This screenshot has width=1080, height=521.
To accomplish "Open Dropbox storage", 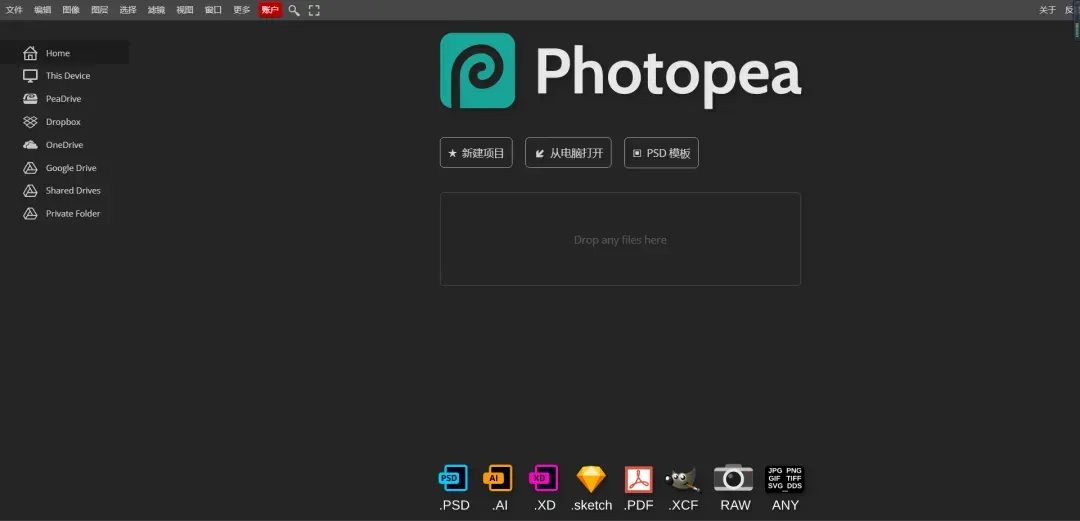I will (64, 122).
